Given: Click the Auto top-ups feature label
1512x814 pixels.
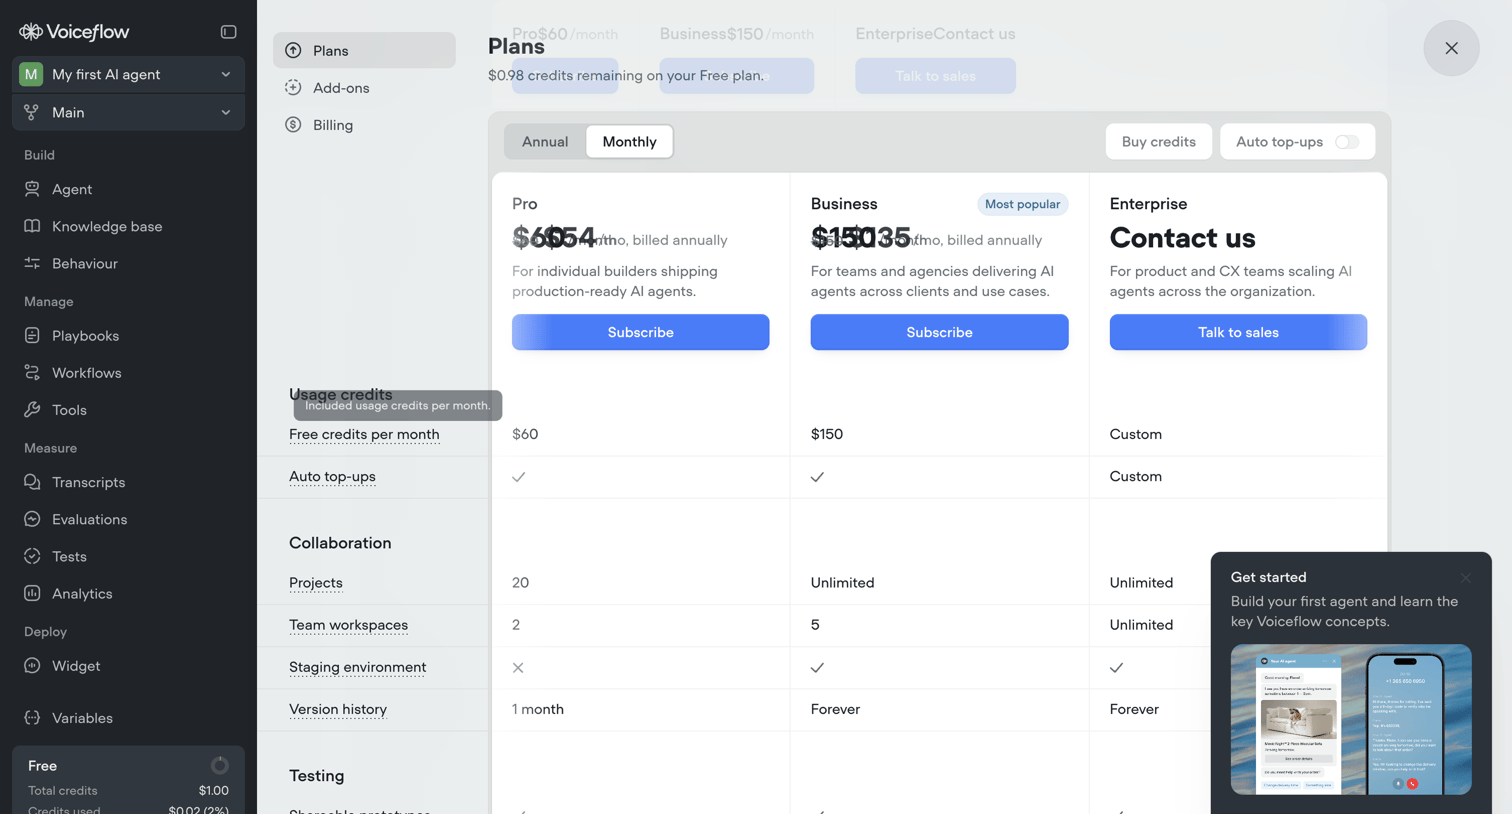Looking at the screenshot, I should pyautogui.click(x=332, y=476).
